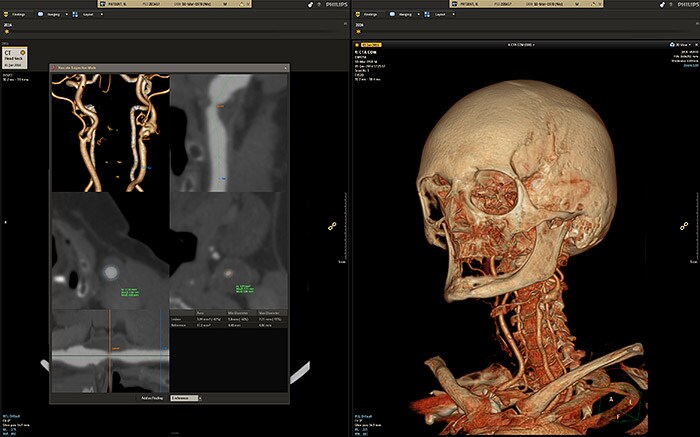Select the Lesion row in the measurement table

coord(229,320)
